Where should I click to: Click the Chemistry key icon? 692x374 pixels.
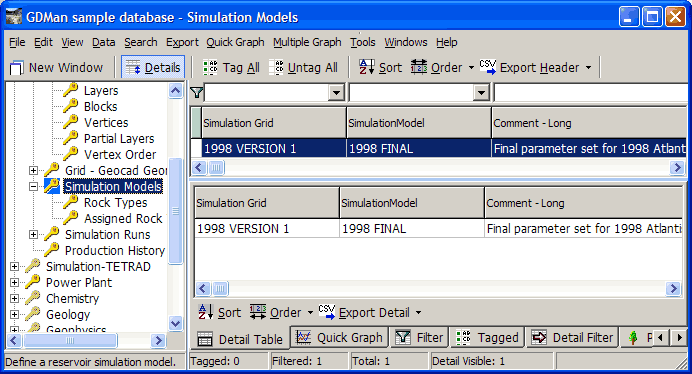tap(33, 298)
